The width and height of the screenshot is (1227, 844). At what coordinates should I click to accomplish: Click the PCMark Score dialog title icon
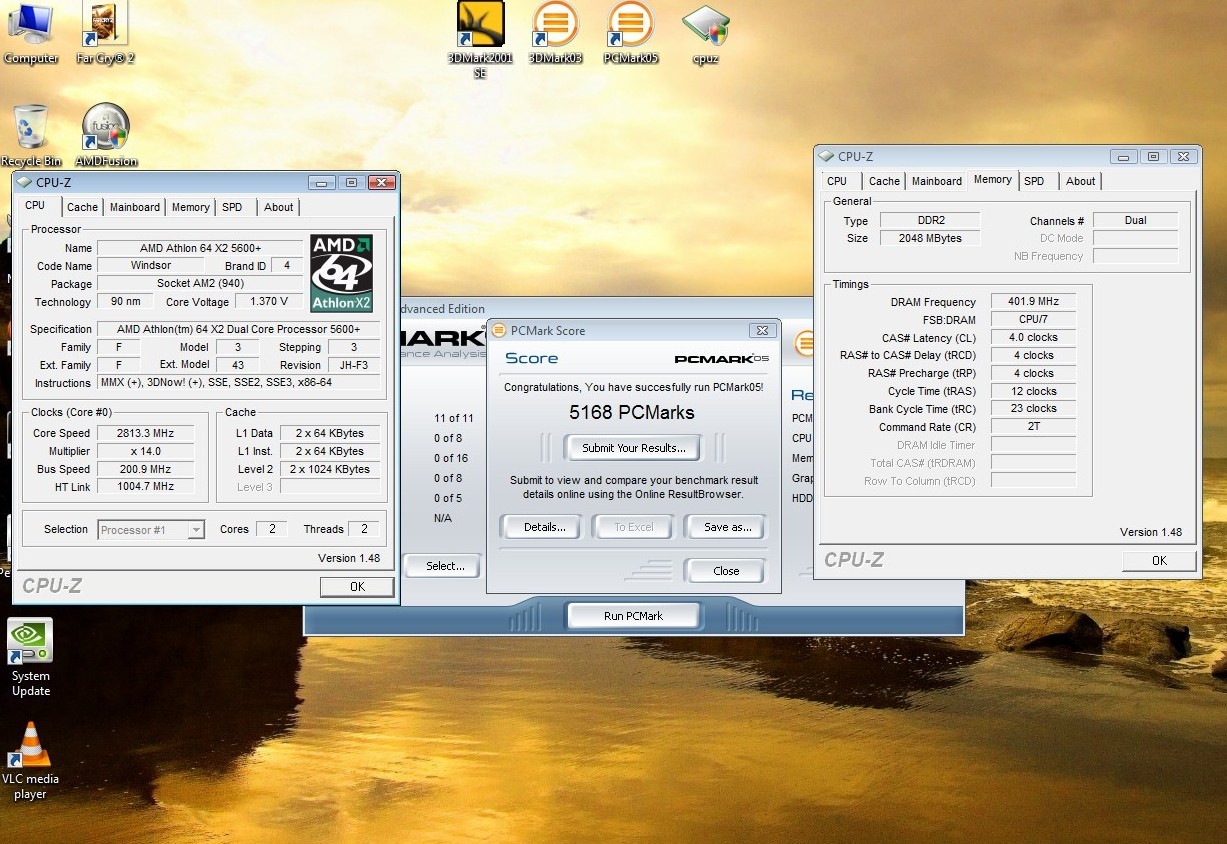(498, 330)
